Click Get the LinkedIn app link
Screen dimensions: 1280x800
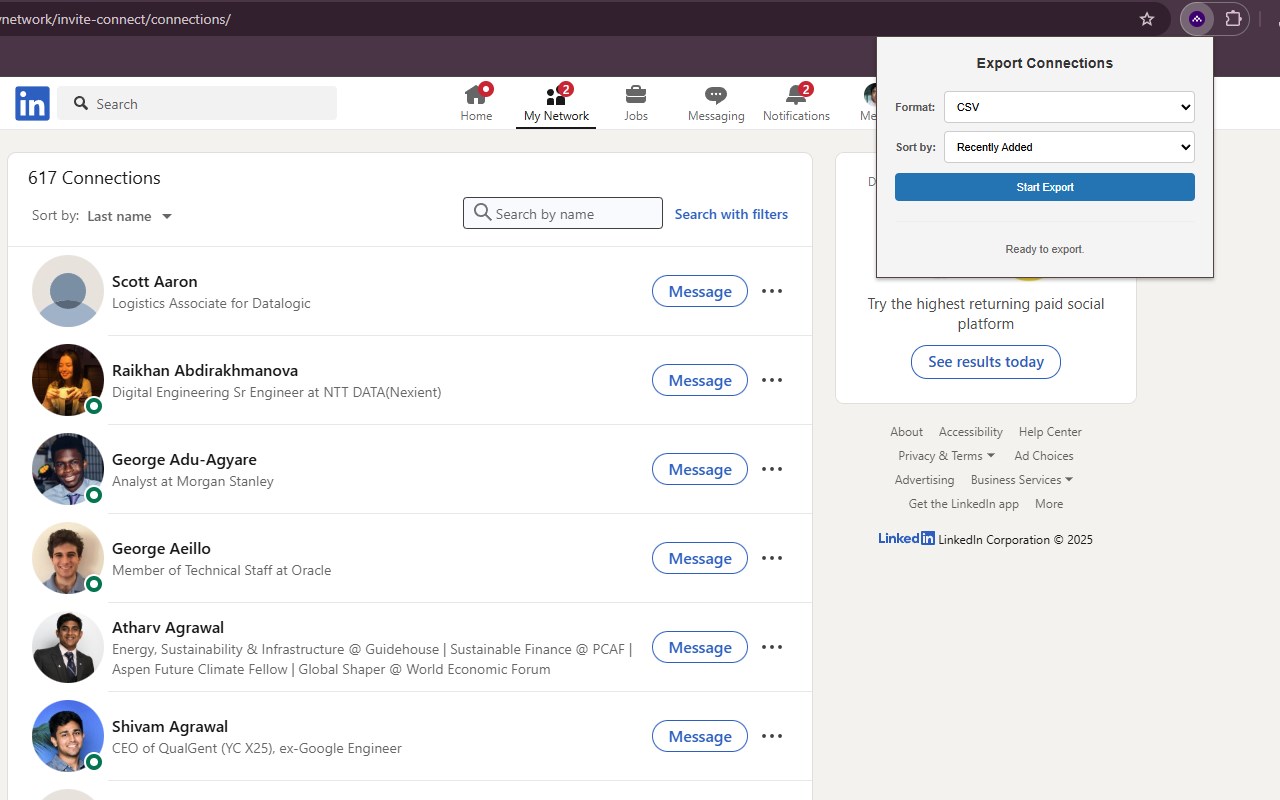(x=964, y=504)
